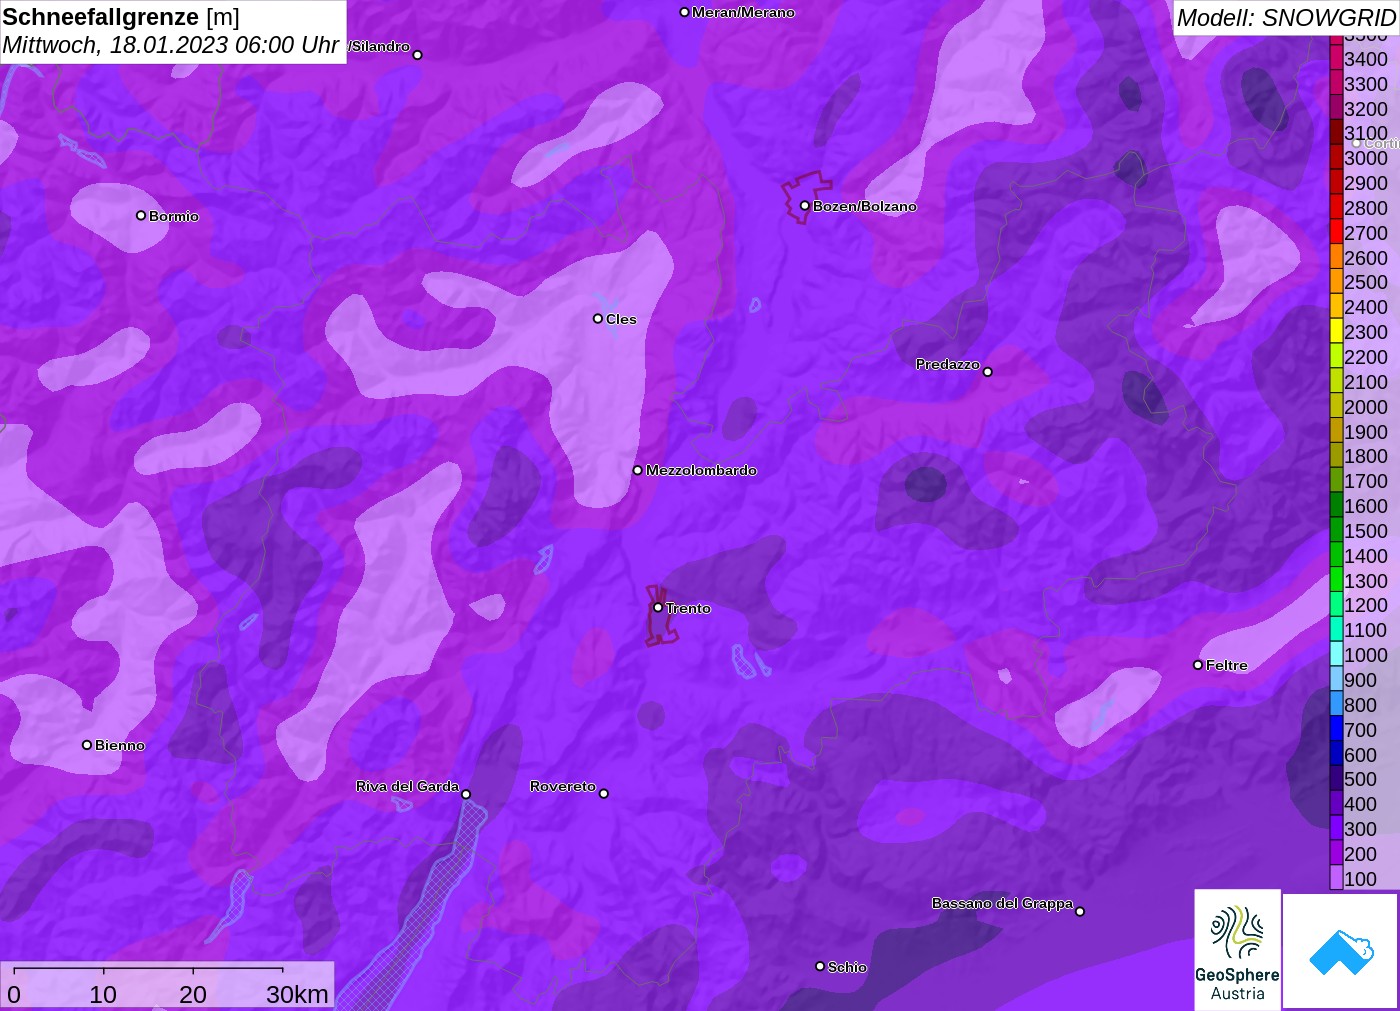This screenshot has height=1011, width=1400.
Task: Click the legend value 1800
Action: pyautogui.click(x=1366, y=456)
